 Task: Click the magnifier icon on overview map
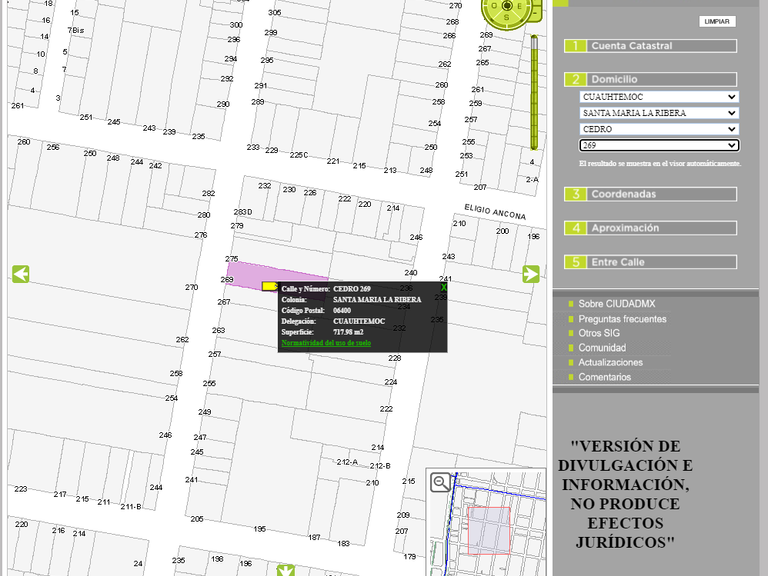[440, 483]
